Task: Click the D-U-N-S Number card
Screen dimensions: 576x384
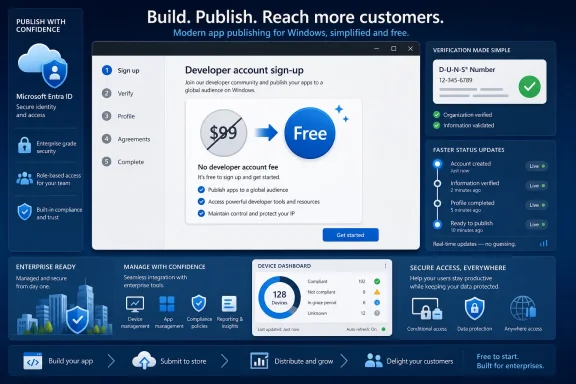Action: 490,82
